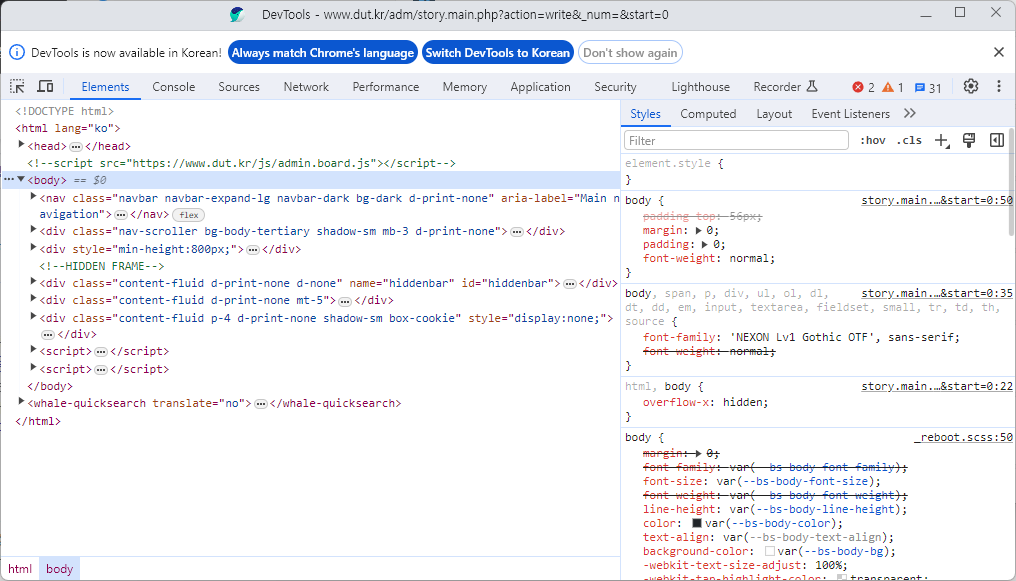The height and width of the screenshot is (581, 1016).
Task: Click the flex badge on the nav element
Action: coord(189,214)
